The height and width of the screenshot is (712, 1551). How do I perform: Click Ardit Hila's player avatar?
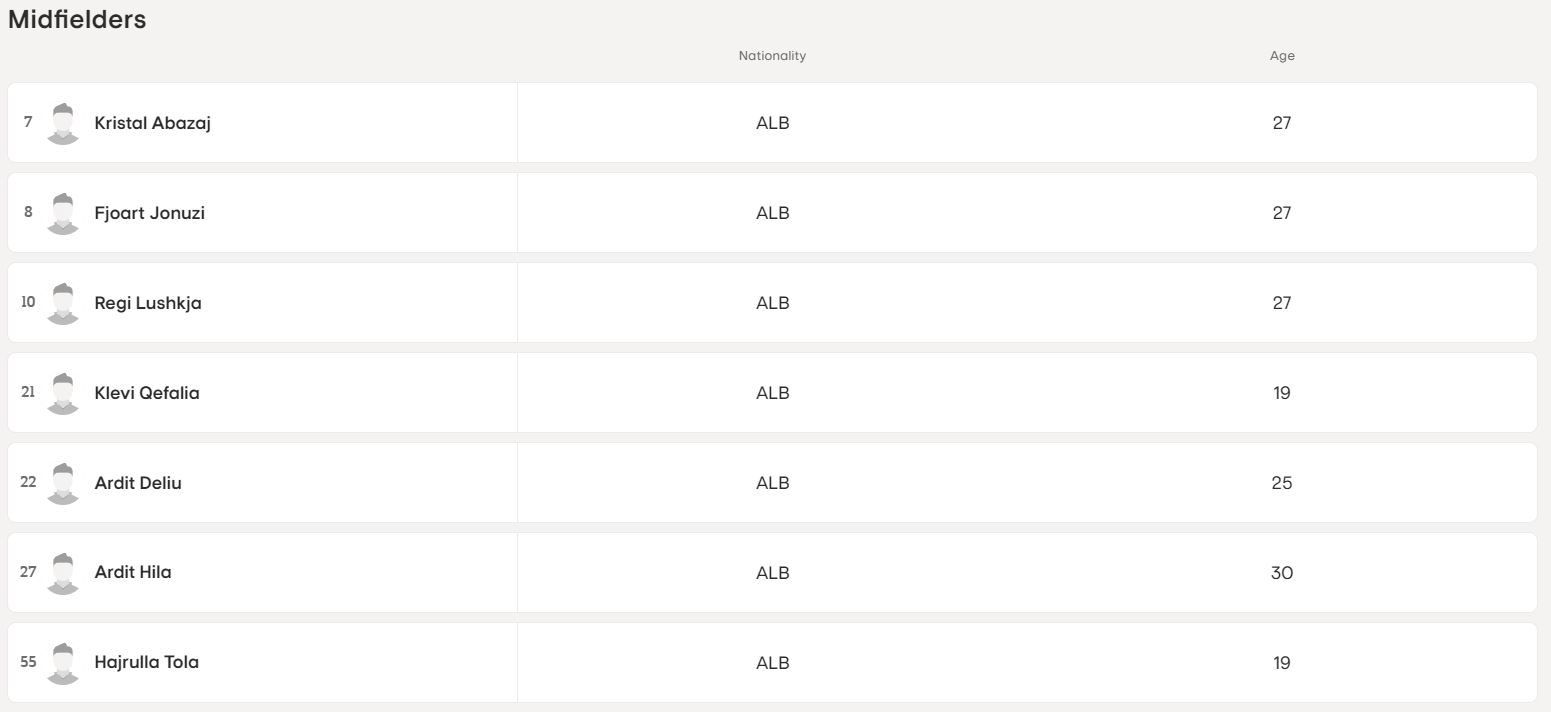(63, 573)
